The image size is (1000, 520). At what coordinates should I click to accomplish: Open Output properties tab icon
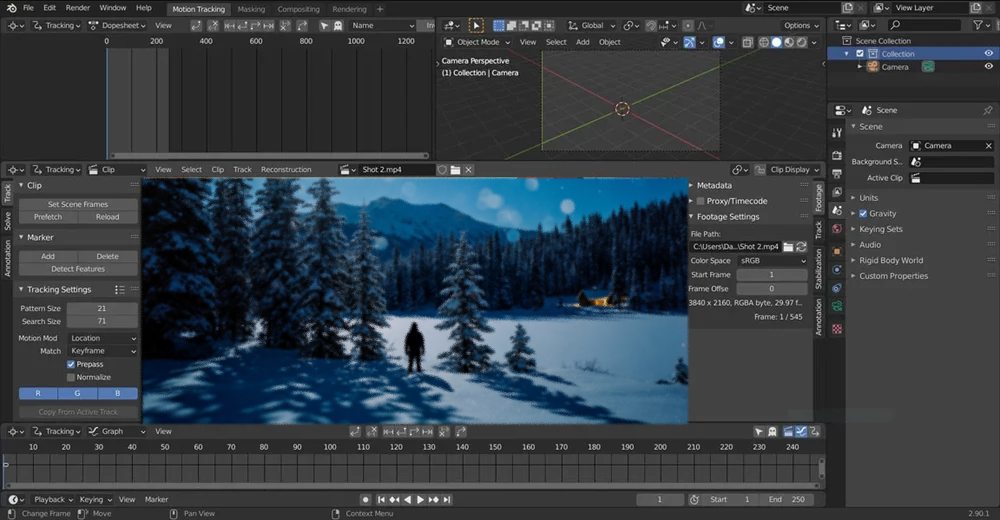click(x=837, y=174)
